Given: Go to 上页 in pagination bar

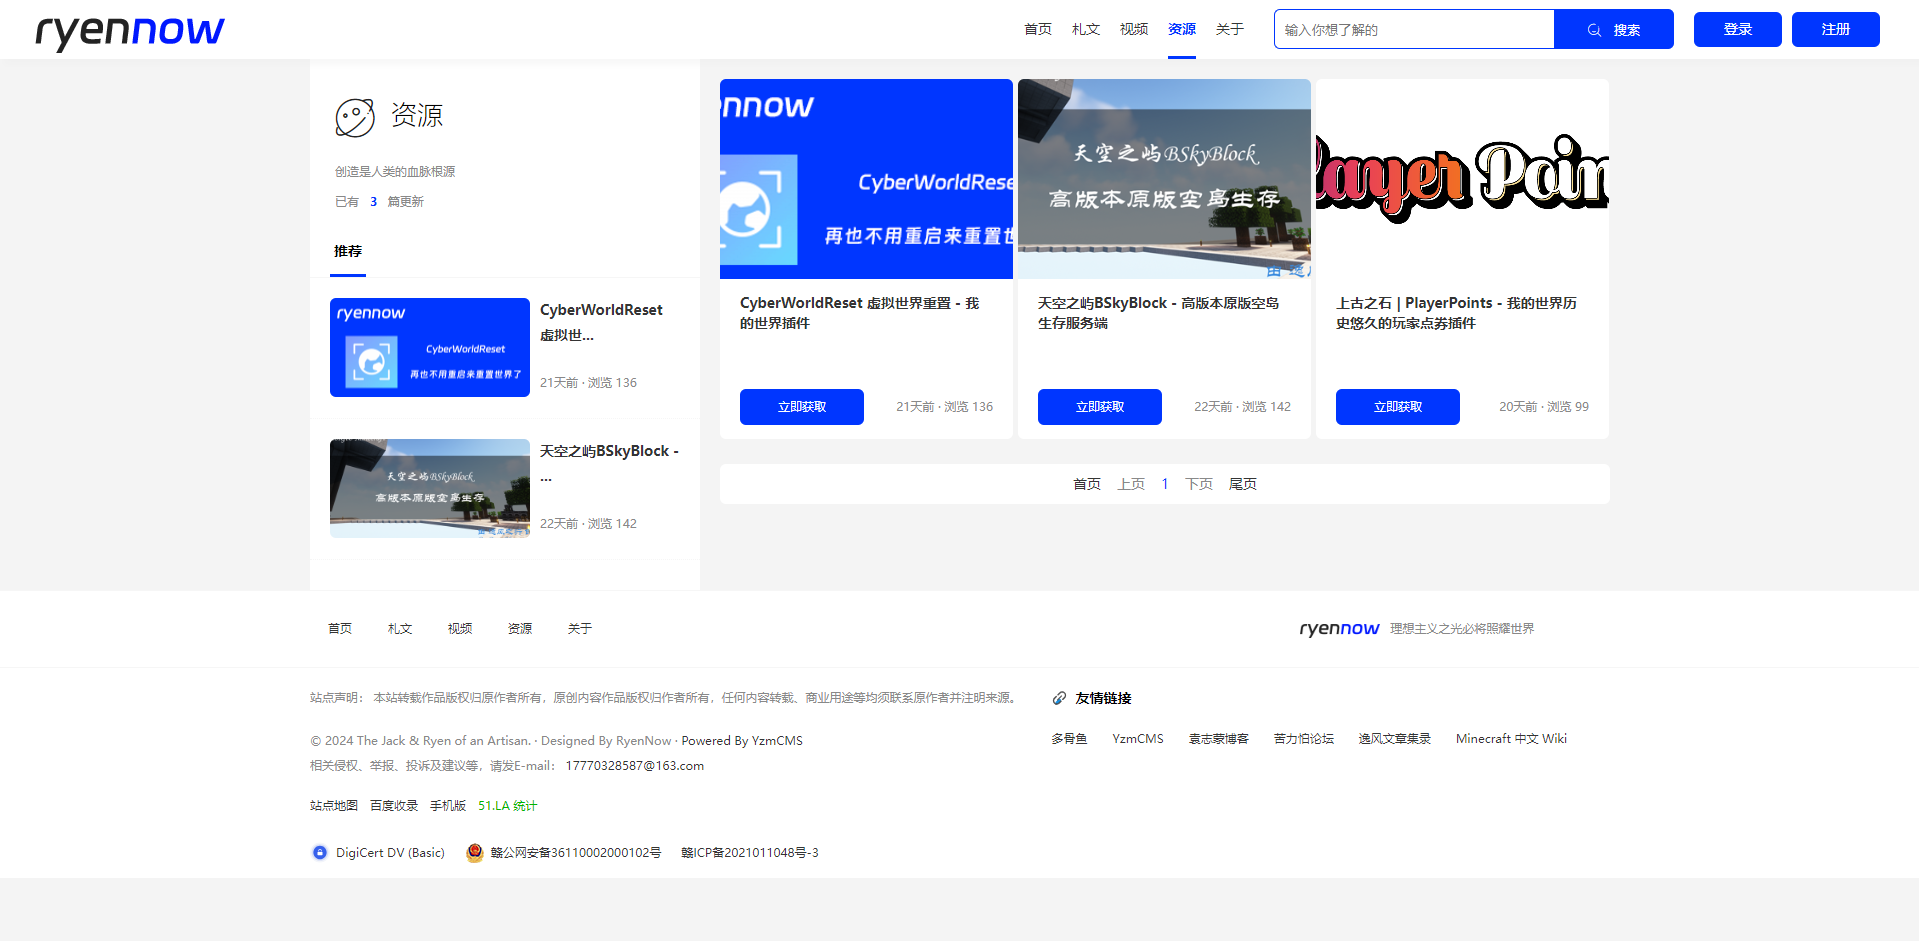Looking at the screenshot, I should (1131, 484).
